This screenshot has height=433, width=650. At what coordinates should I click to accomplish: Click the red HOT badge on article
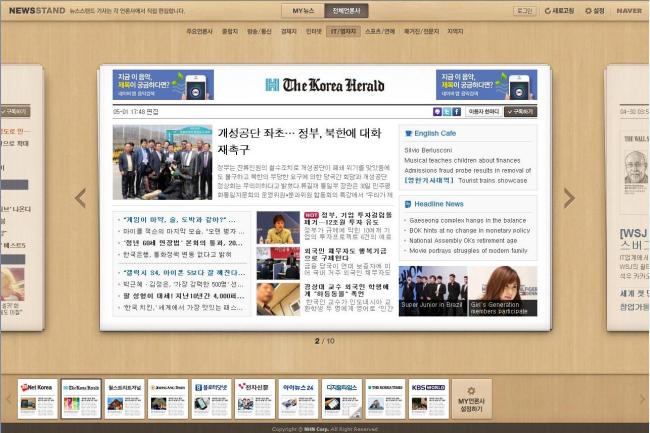(311, 215)
